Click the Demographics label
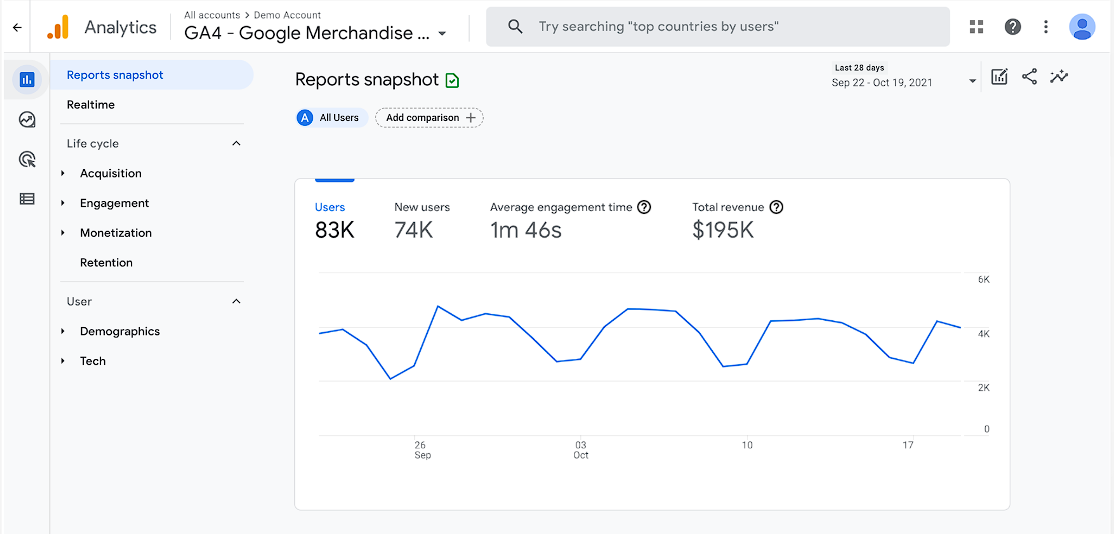Screen dimensions: 1114x534 pyautogui.click(x=120, y=331)
